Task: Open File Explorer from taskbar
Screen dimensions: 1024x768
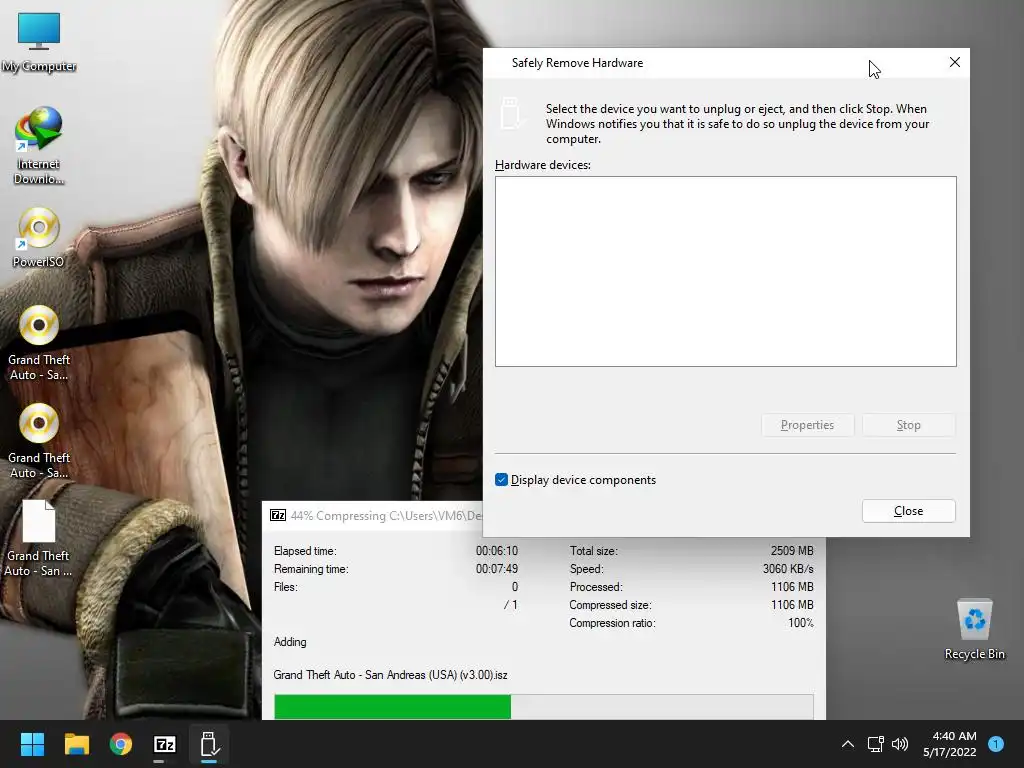Action: (x=76, y=744)
